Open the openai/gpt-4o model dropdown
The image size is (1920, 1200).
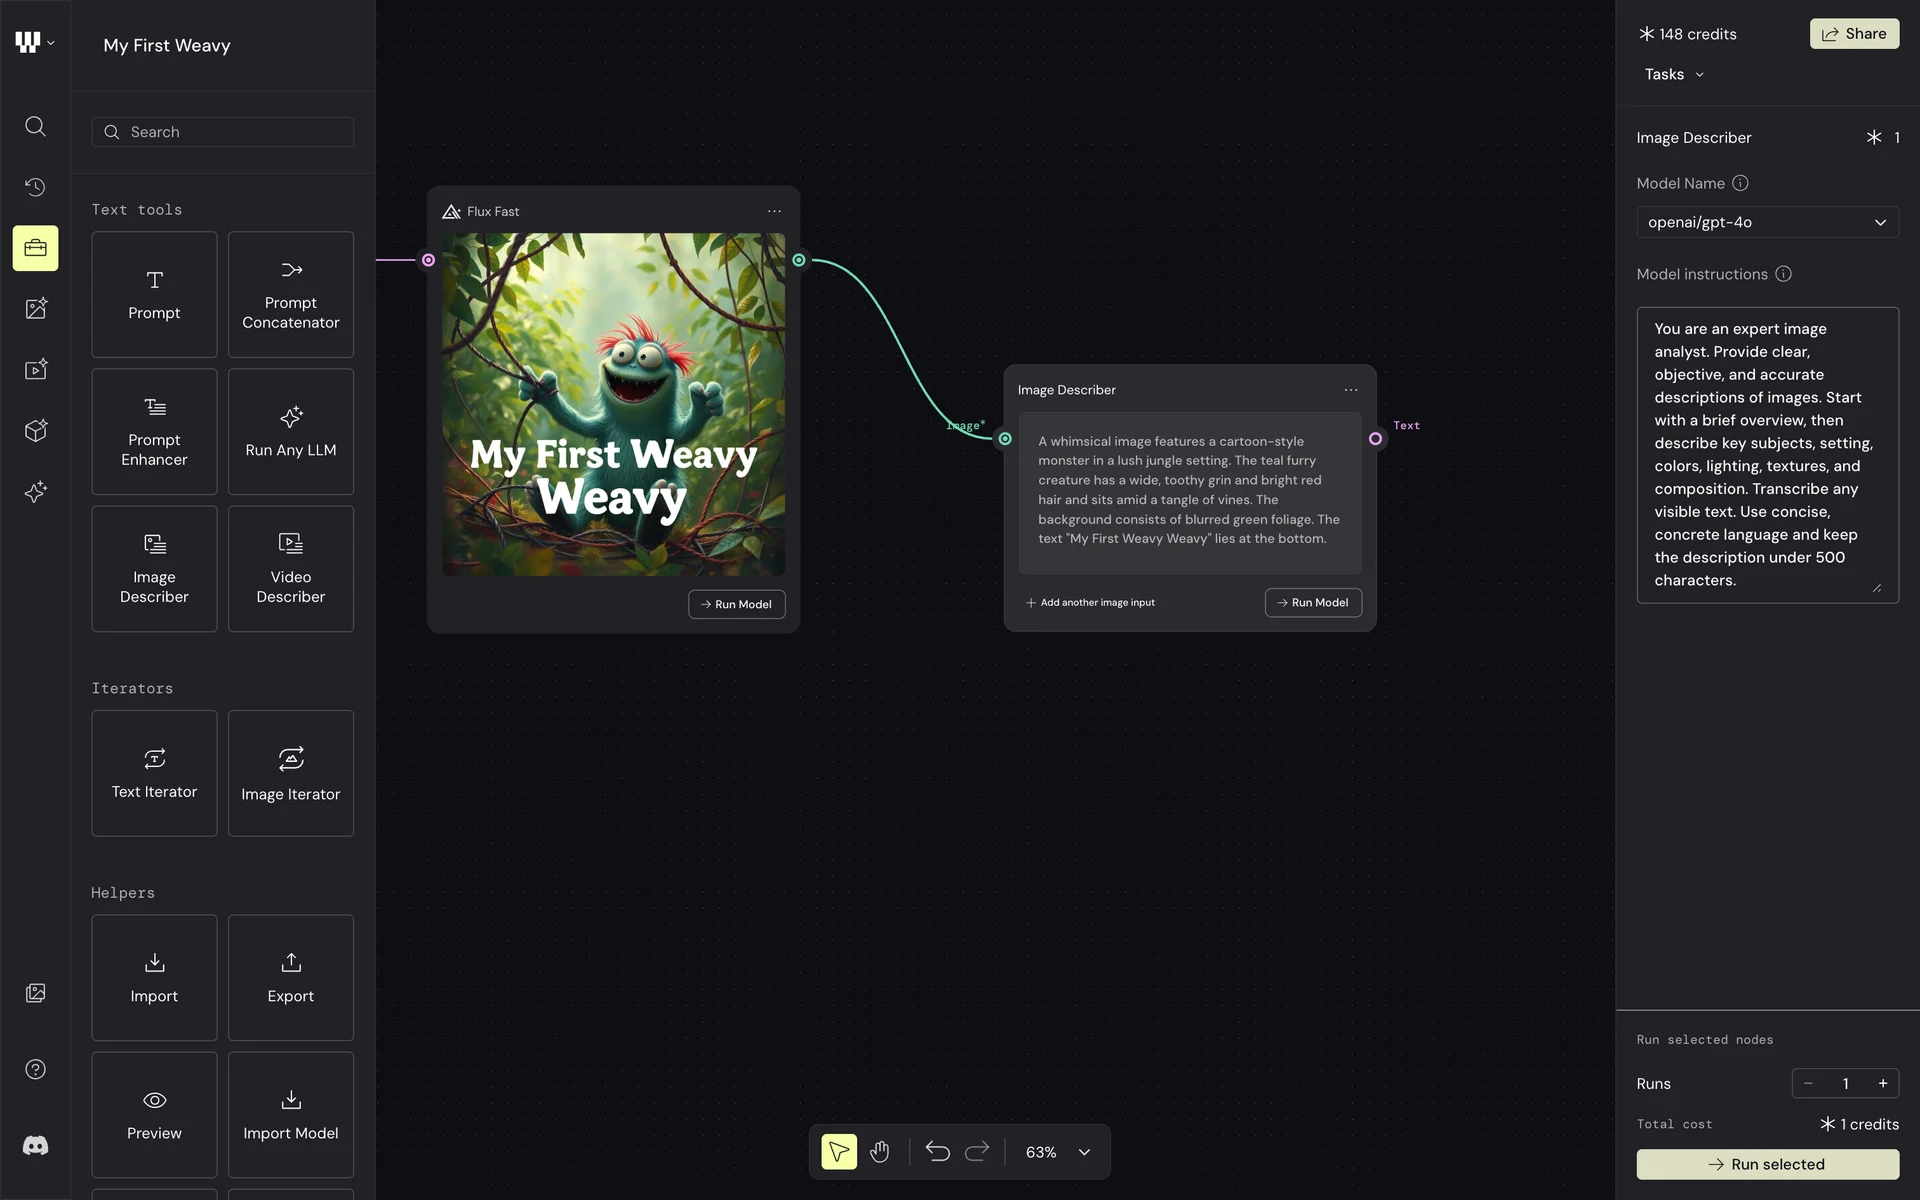tap(1766, 222)
